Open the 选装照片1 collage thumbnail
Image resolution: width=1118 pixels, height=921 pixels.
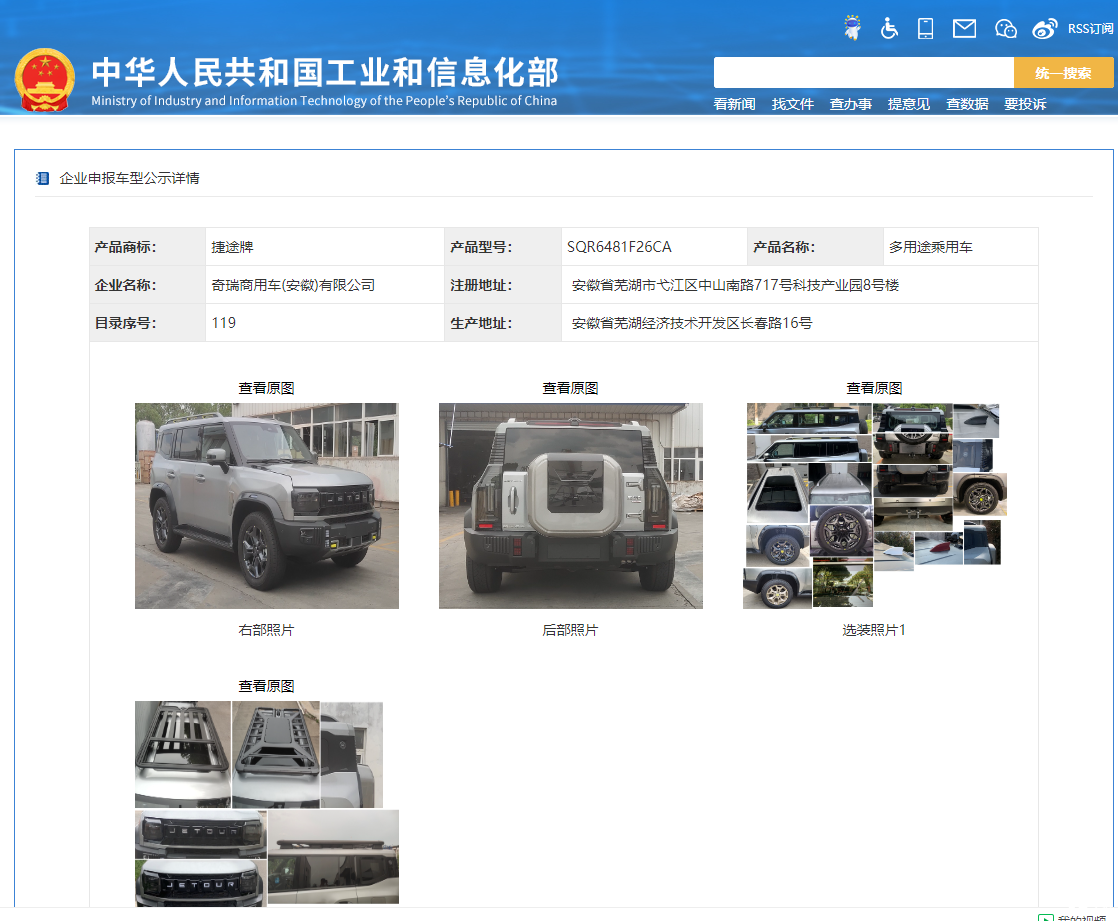pyautogui.click(x=874, y=506)
